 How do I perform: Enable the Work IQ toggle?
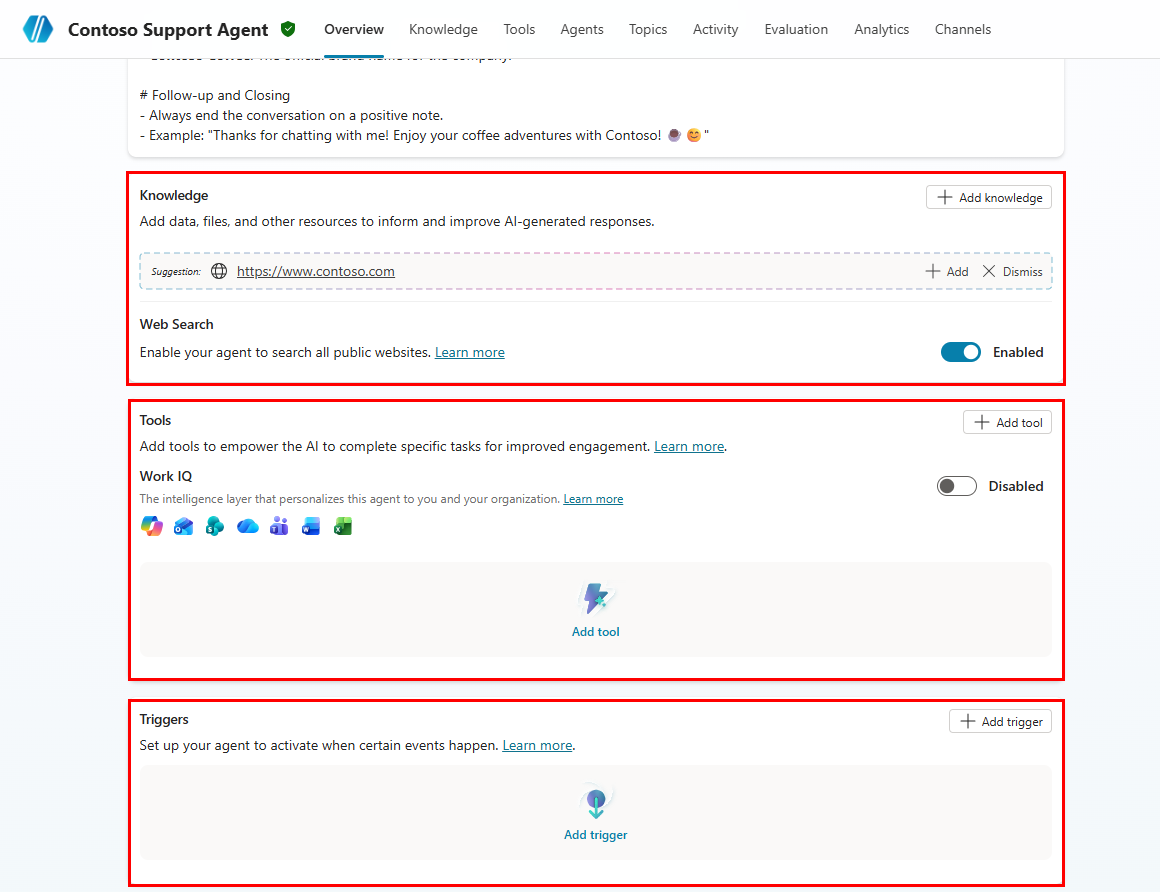tap(957, 486)
